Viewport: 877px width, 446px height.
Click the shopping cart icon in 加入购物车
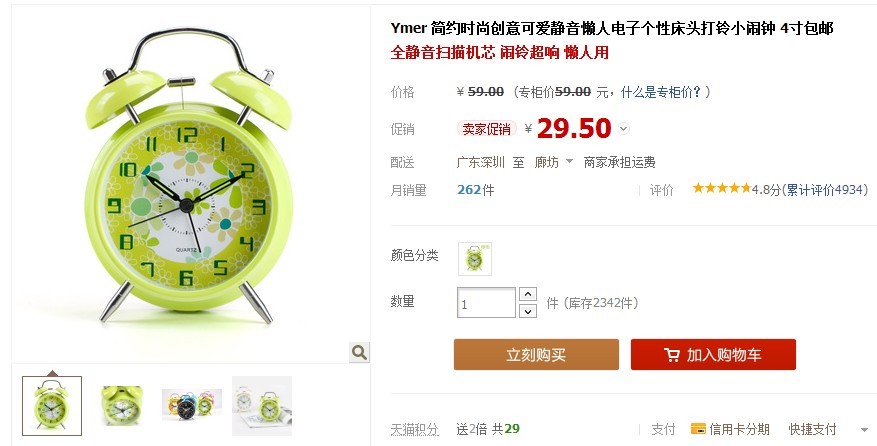[671, 355]
